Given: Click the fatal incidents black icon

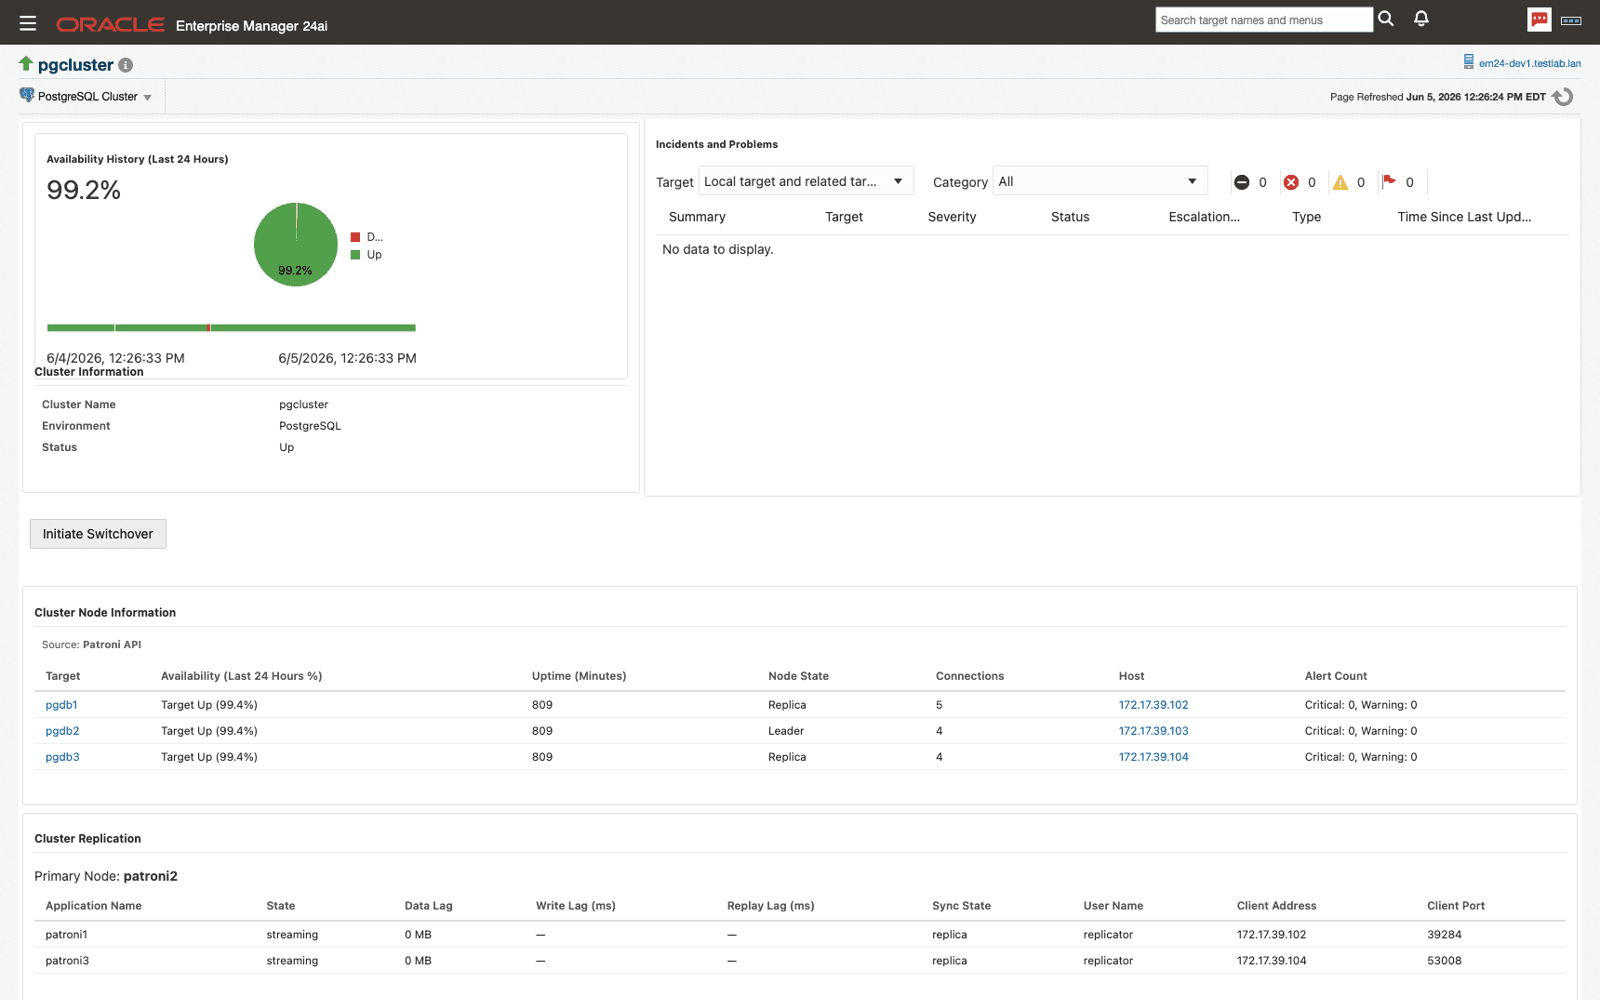Looking at the screenshot, I should (x=1241, y=182).
